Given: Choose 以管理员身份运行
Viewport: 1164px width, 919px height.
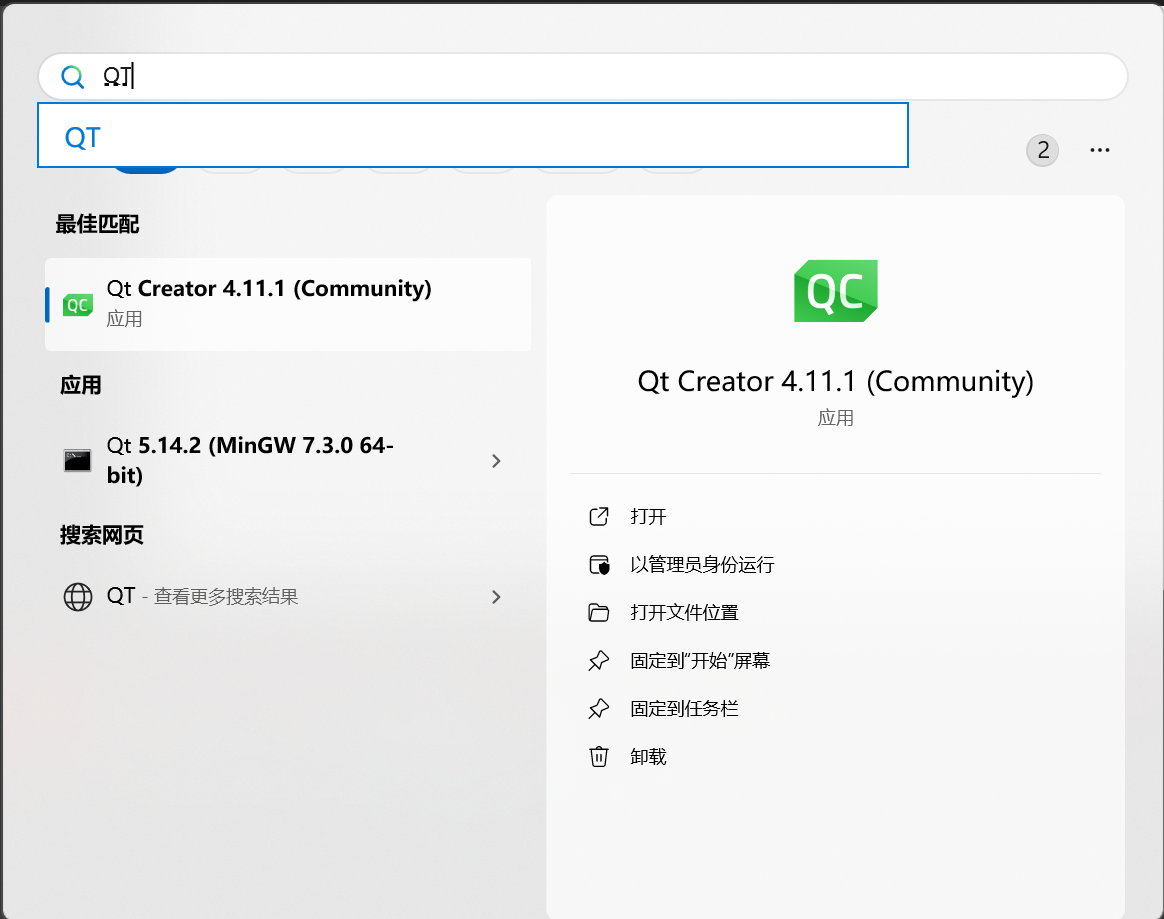Looking at the screenshot, I should 702,565.
